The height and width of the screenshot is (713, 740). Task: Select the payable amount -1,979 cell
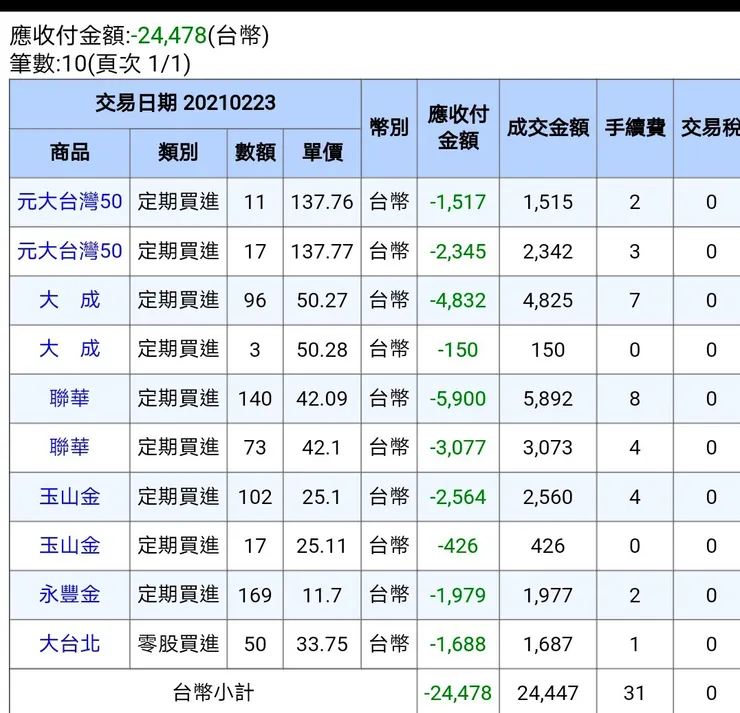point(458,595)
